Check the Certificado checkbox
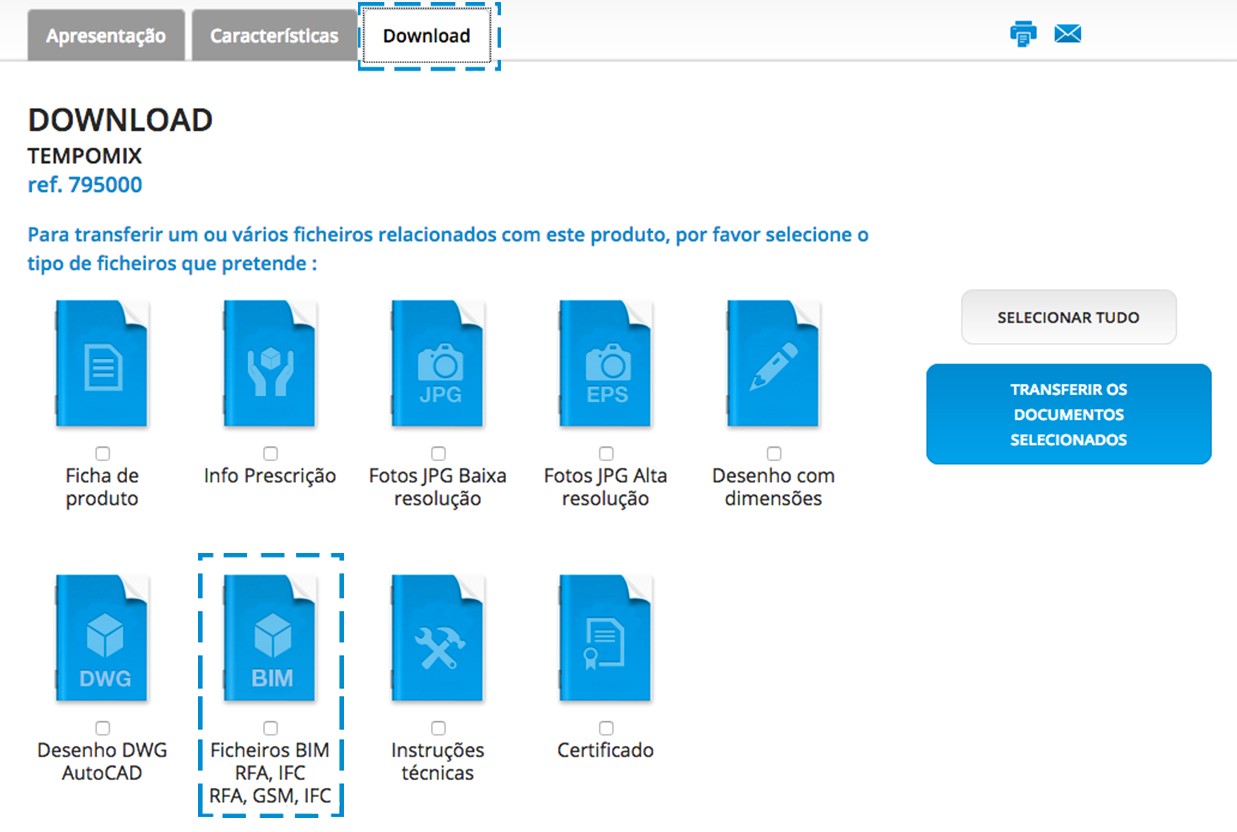Screen dimensions: 1237x832 pyautogui.click(x=606, y=728)
